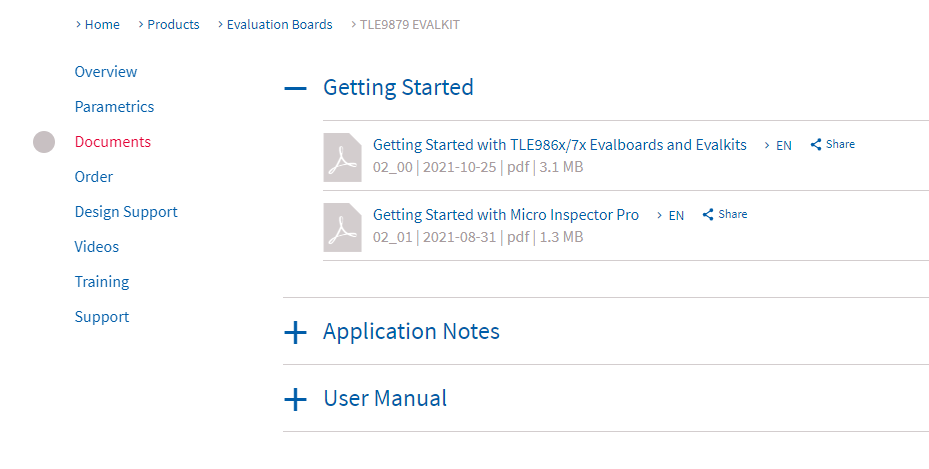Click metadata text 02_01 | 2021-08-31 | pdf | 1.3 MB
Image resolution: width=929 pixels, height=469 pixels.
[x=478, y=237]
